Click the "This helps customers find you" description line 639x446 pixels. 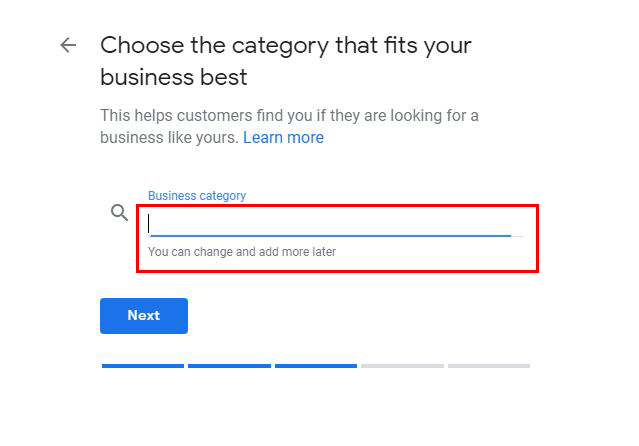pyautogui.click(x=289, y=116)
